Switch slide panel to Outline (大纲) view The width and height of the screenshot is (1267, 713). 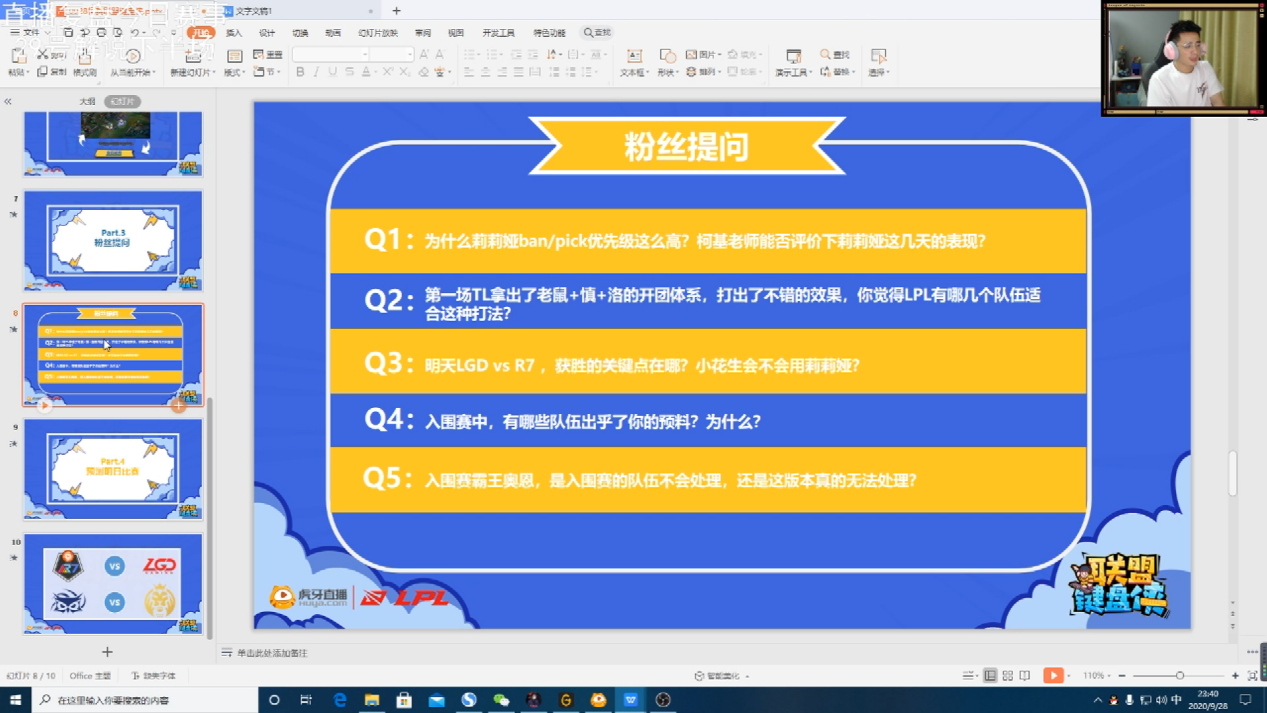(x=88, y=102)
